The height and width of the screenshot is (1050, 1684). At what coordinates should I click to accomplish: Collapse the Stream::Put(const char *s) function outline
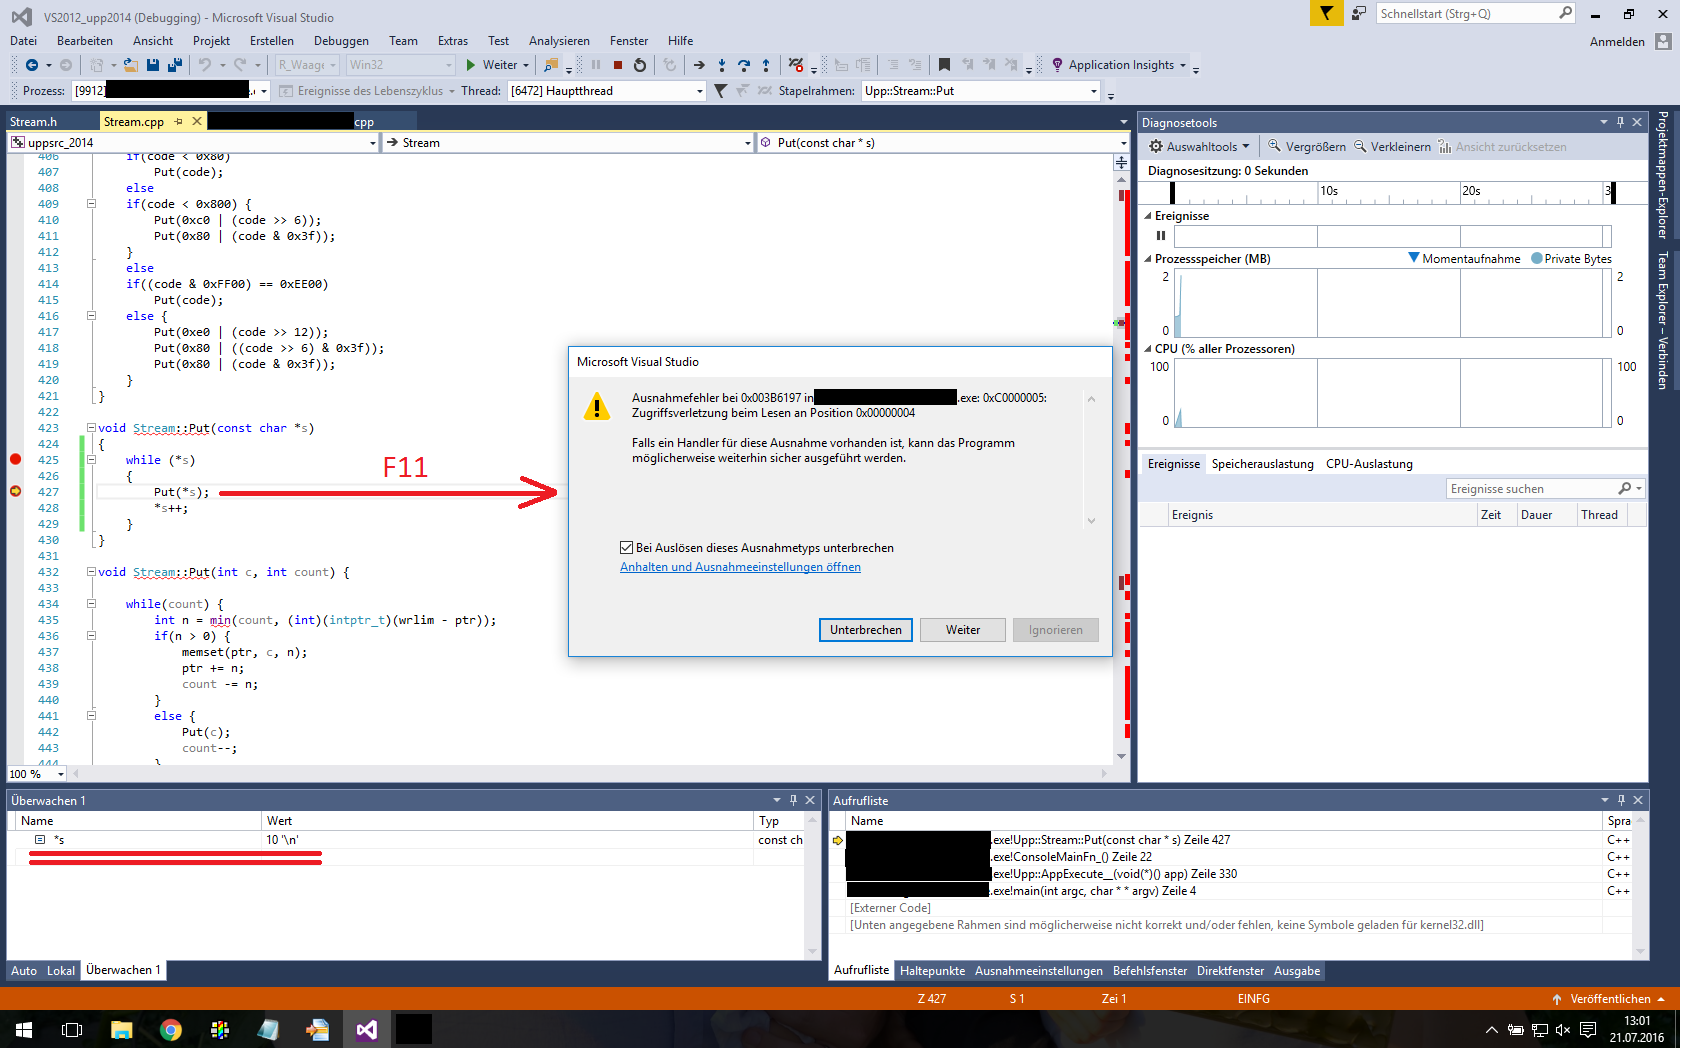(x=91, y=428)
